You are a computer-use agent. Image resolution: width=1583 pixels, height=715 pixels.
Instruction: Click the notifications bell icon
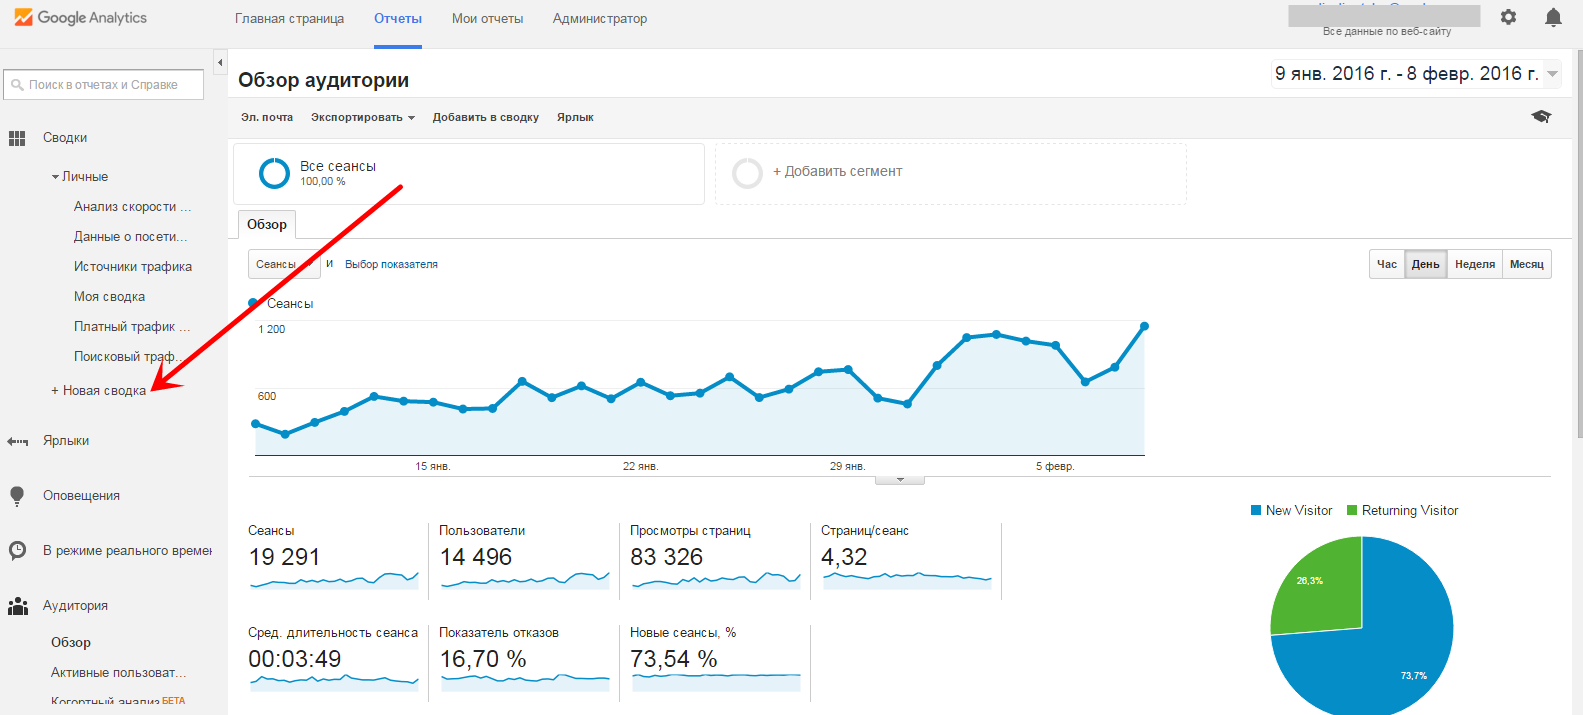tap(1553, 17)
